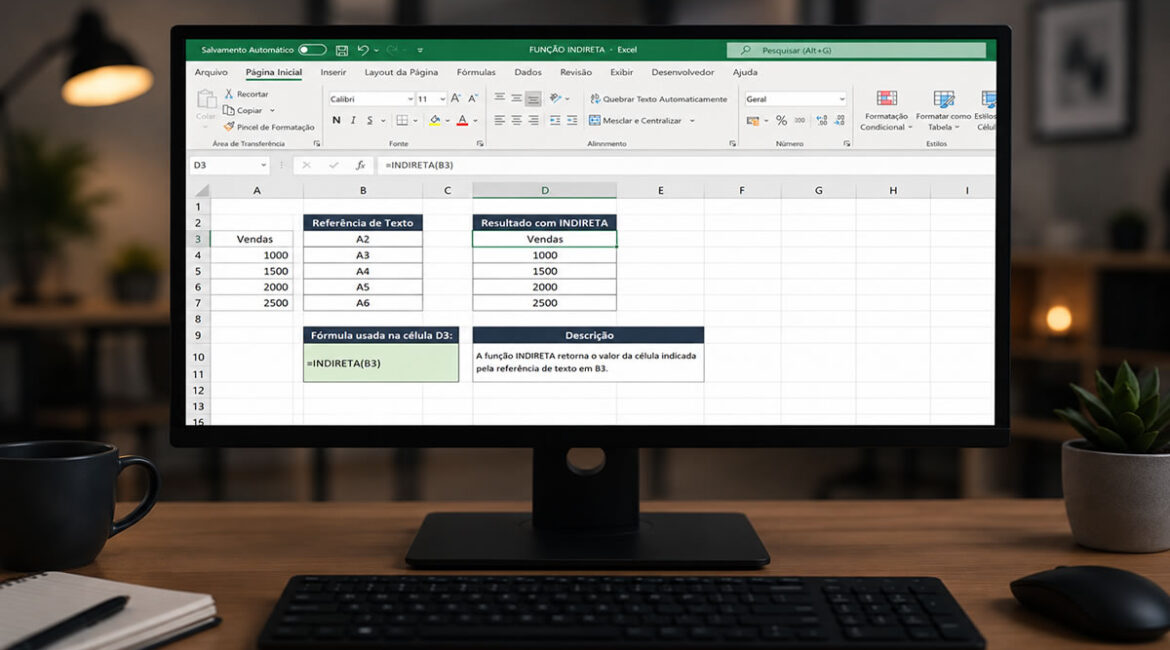Click the Decrease Decimal icon
The image size is (1170, 650).
(839, 120)
